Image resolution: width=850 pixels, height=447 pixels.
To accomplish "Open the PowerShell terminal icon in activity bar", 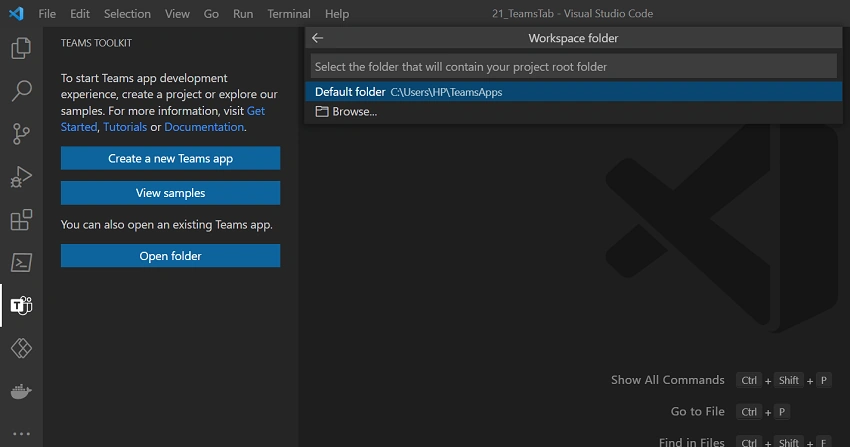I will (21, 263).
